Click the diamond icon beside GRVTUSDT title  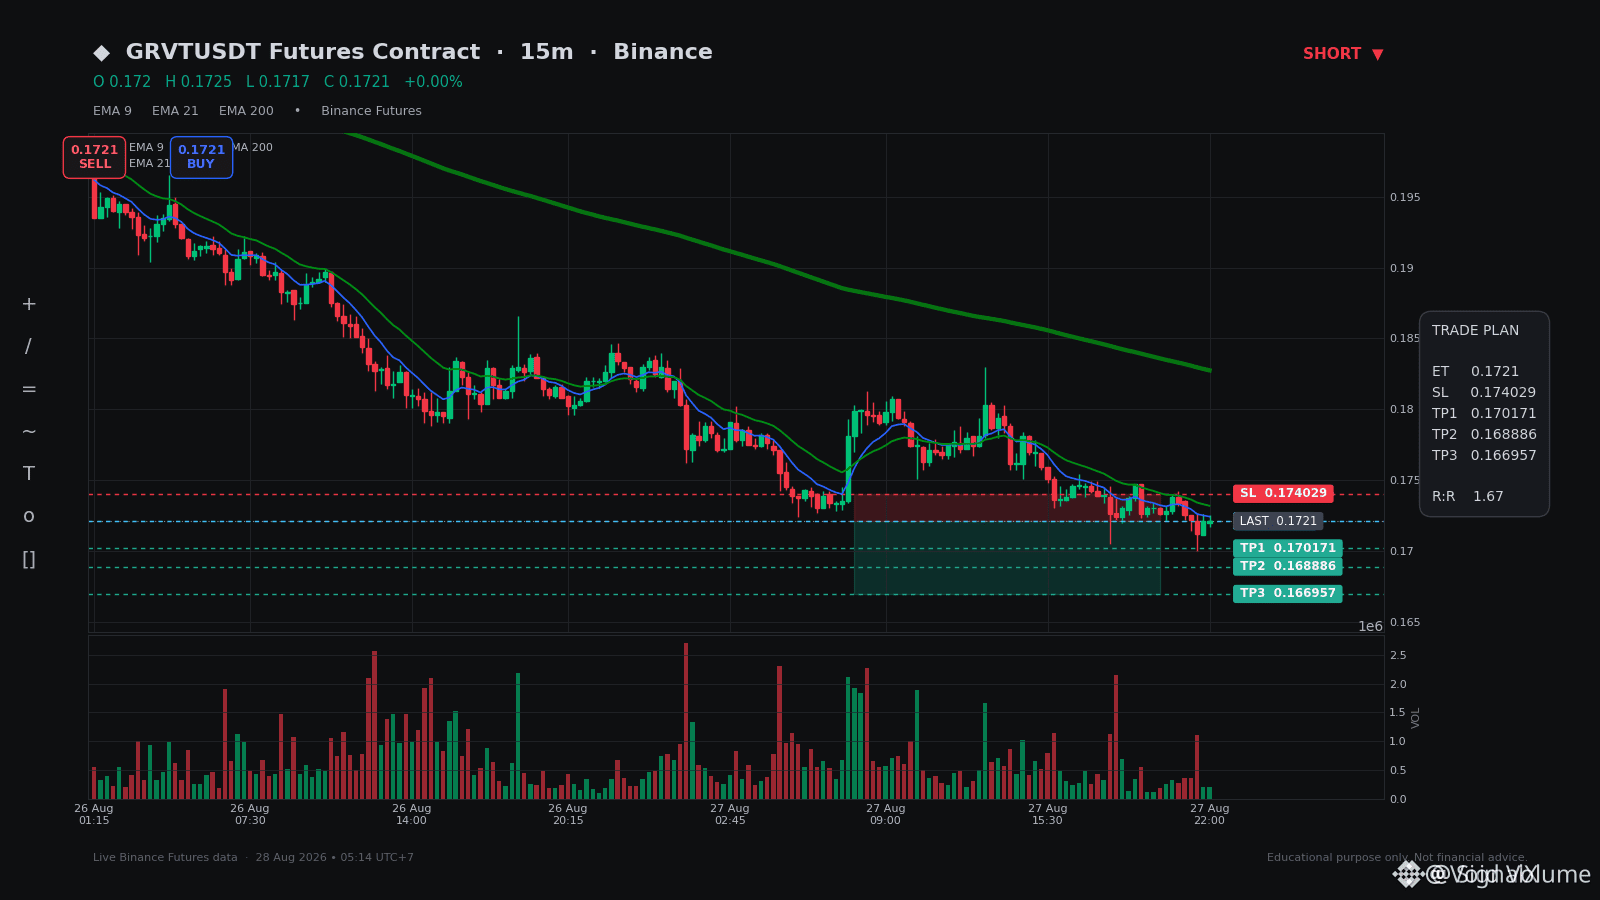coord(101,53)
